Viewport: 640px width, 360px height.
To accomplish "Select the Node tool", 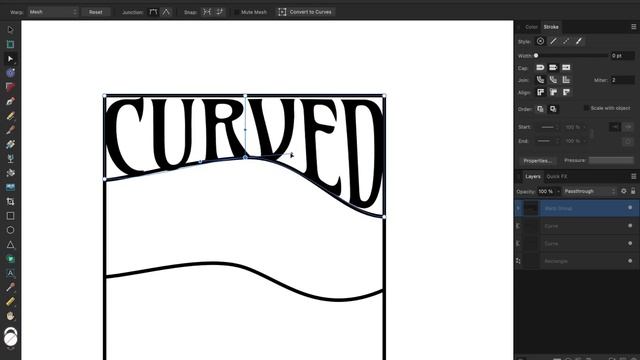I will tap(10, 59).
